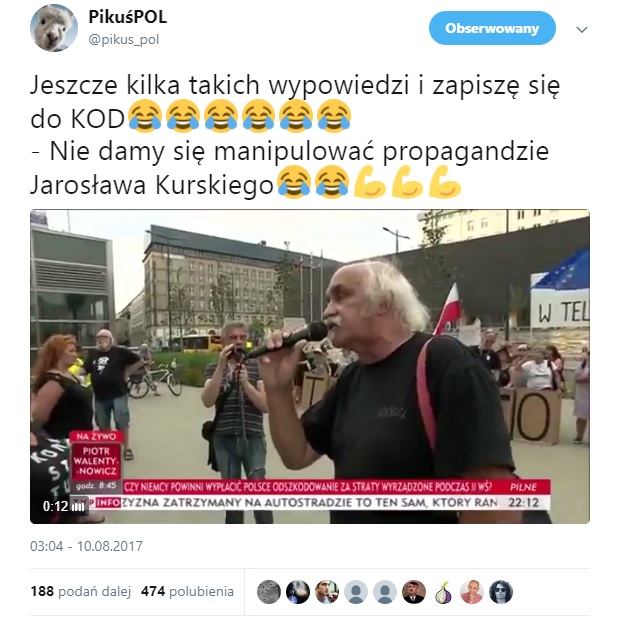View the 474 polubienia list
This screenshot has height=623, width=625.
[x=187, y=591]
